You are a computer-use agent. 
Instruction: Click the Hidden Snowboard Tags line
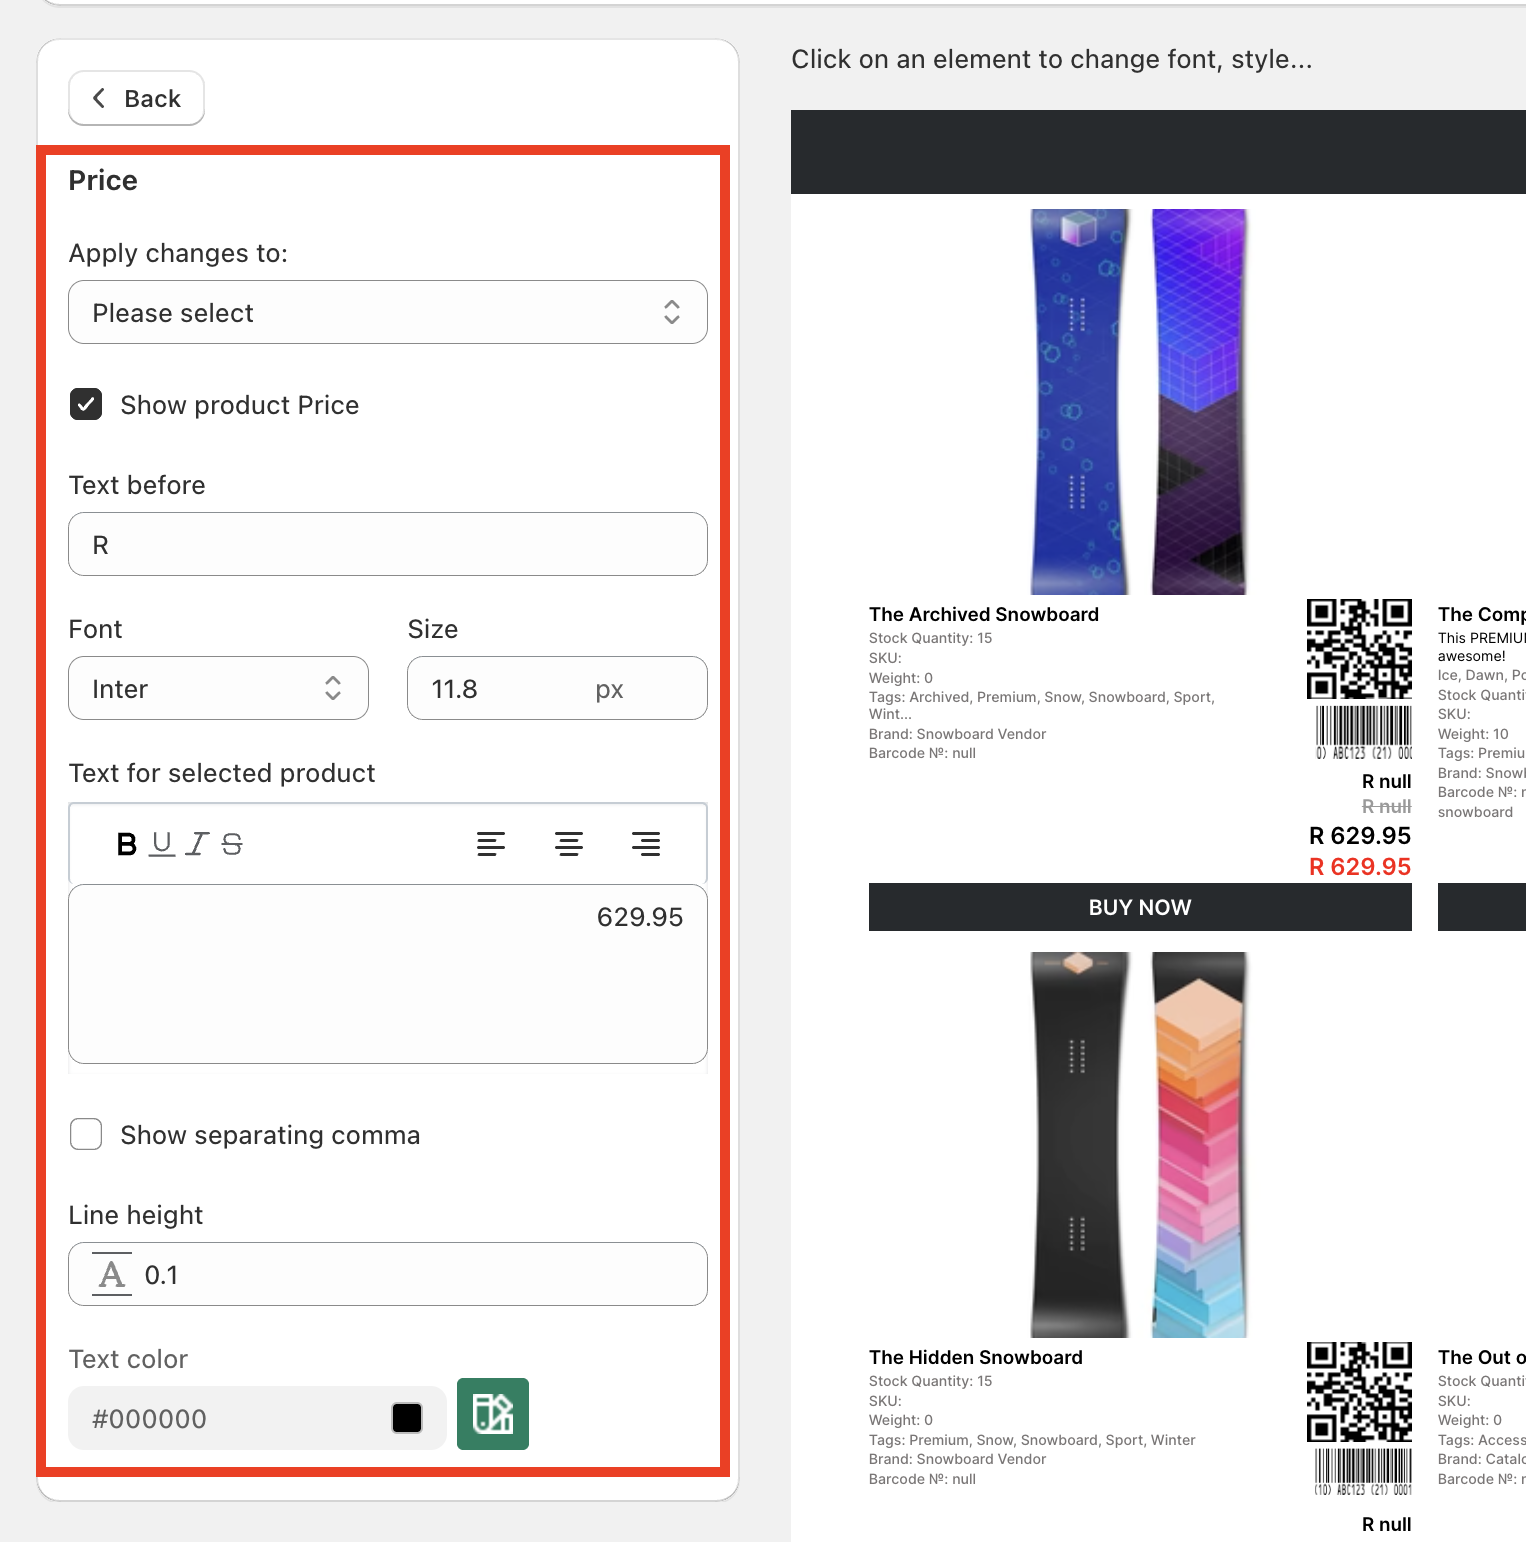[1032, 1440]
